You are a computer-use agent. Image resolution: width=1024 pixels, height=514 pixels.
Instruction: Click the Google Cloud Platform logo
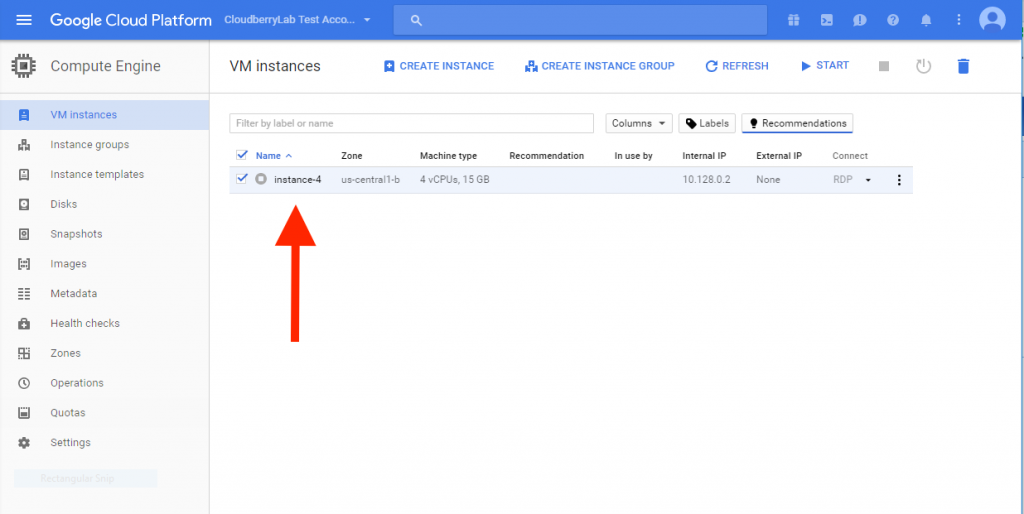click(131, 20)
